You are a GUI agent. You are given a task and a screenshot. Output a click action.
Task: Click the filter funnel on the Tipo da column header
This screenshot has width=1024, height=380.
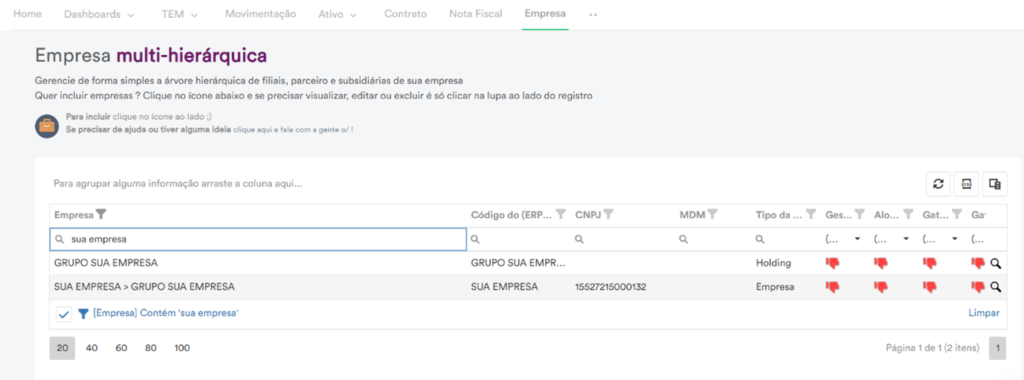pos(810,214)
